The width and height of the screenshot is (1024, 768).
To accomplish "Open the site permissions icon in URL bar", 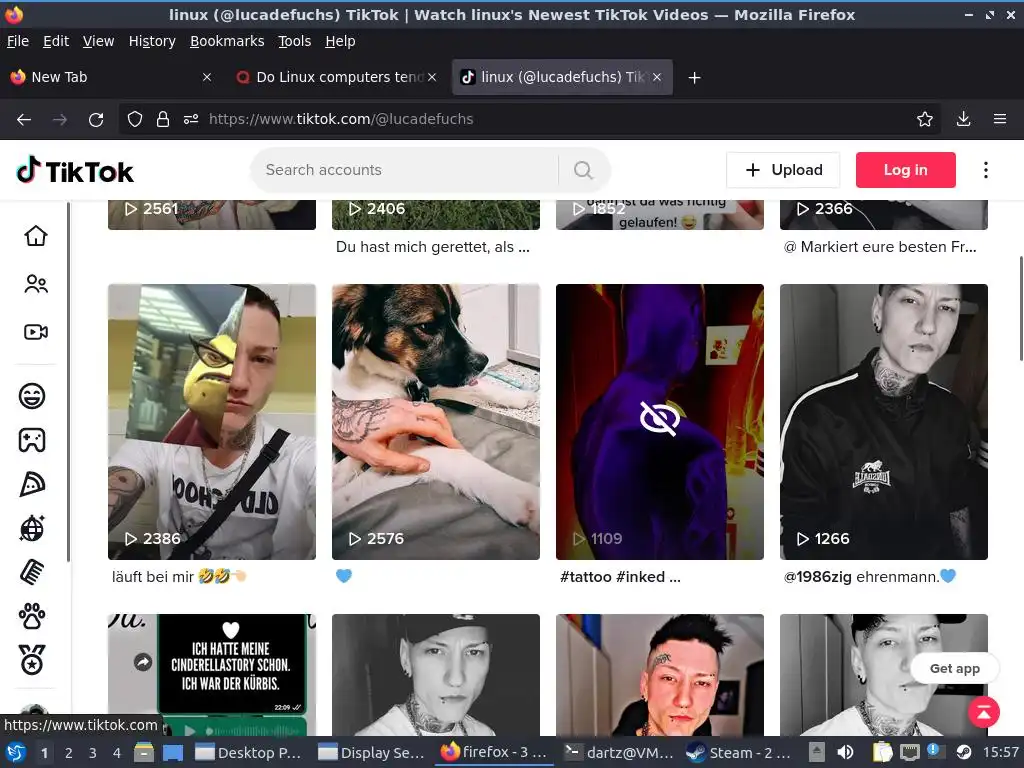I will (191, 119).
